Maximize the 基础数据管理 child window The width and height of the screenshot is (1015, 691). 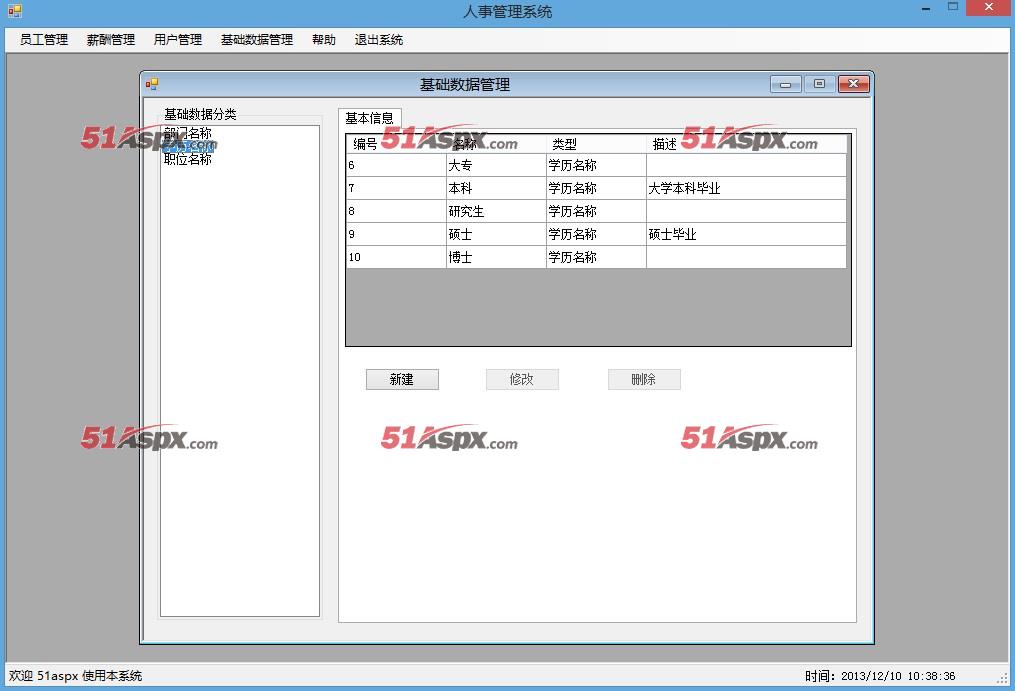click(819, 84)
